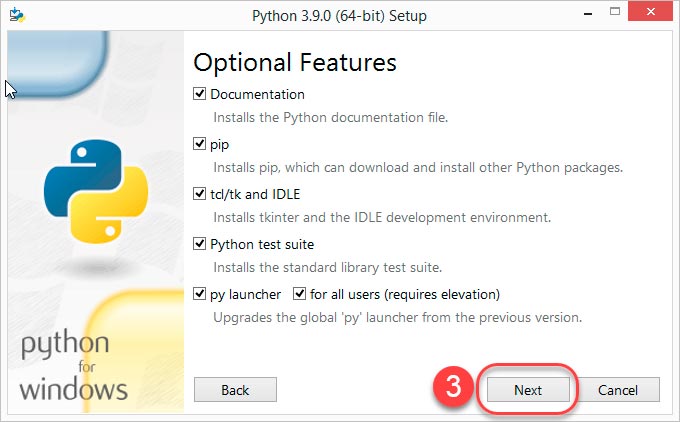This screenshot has height=422, width=680.
Task: Click the 'Upgrades the global py launcher' text
Action: click(397, 317)
